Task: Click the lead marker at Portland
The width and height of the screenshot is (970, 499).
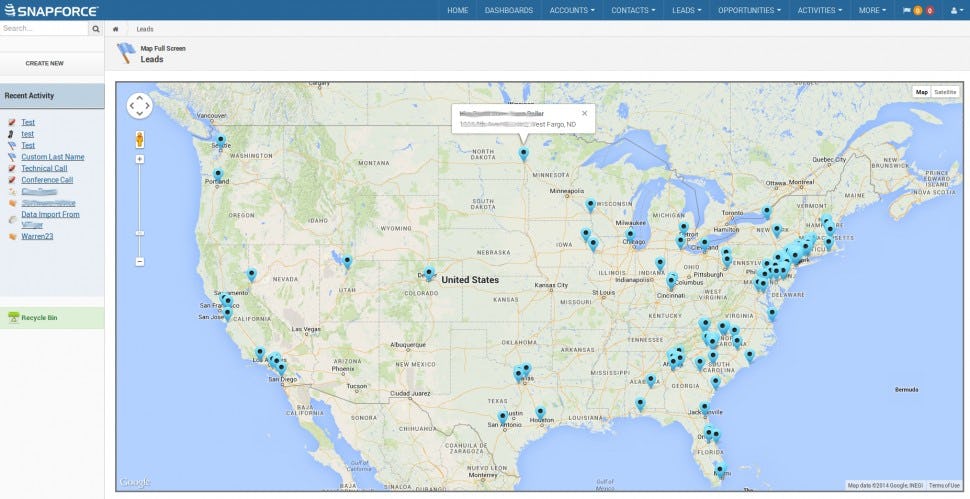Action: pyautogui.click(x=218, y=175)
